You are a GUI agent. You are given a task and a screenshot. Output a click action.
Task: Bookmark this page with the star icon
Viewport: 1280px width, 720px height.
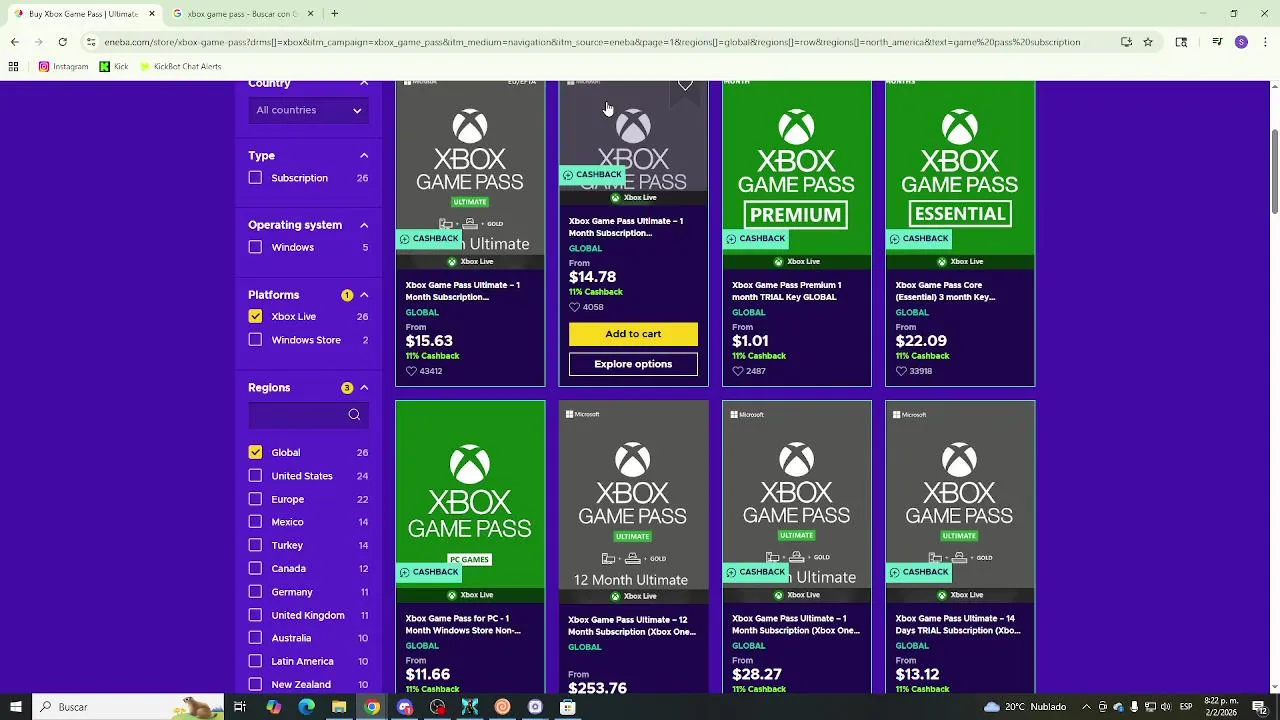1148,42
